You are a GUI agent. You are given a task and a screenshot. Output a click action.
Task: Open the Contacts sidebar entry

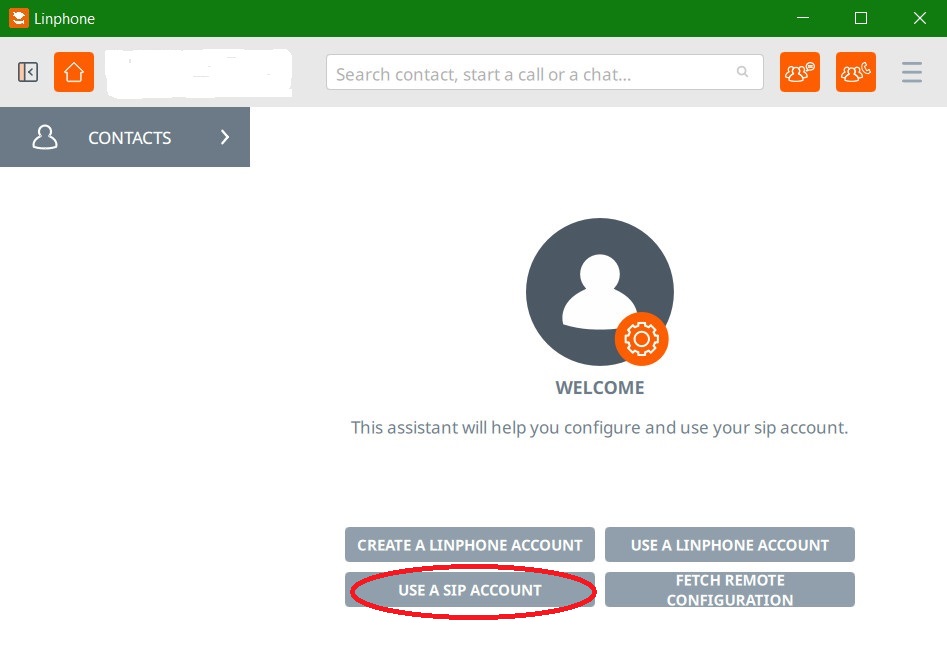tap(125, 137)
